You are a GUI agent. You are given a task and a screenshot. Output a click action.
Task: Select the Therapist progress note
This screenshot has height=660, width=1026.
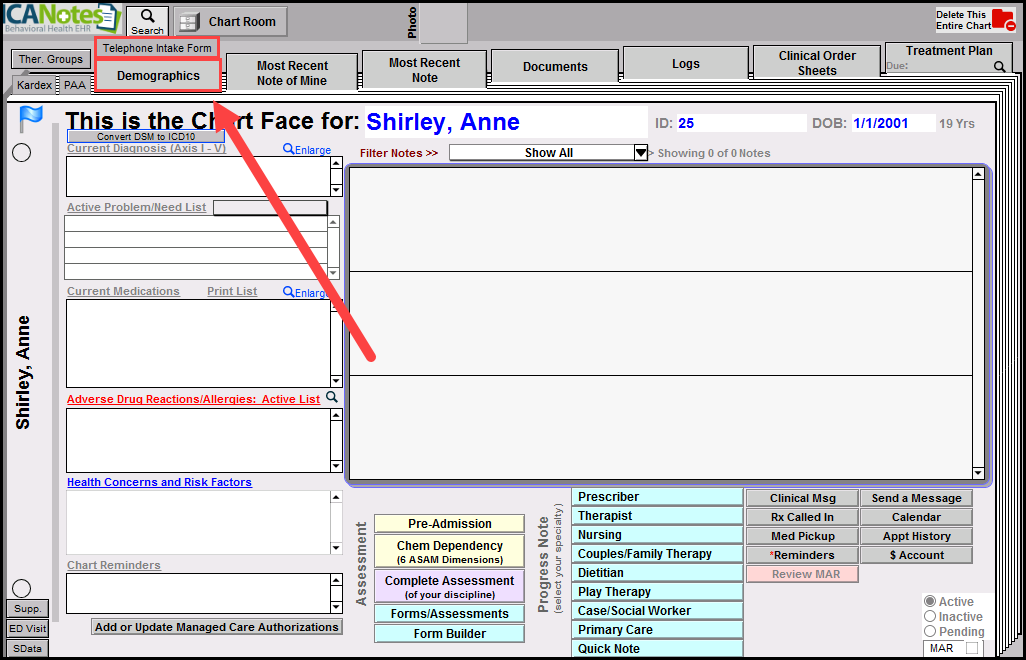[656, 516]
